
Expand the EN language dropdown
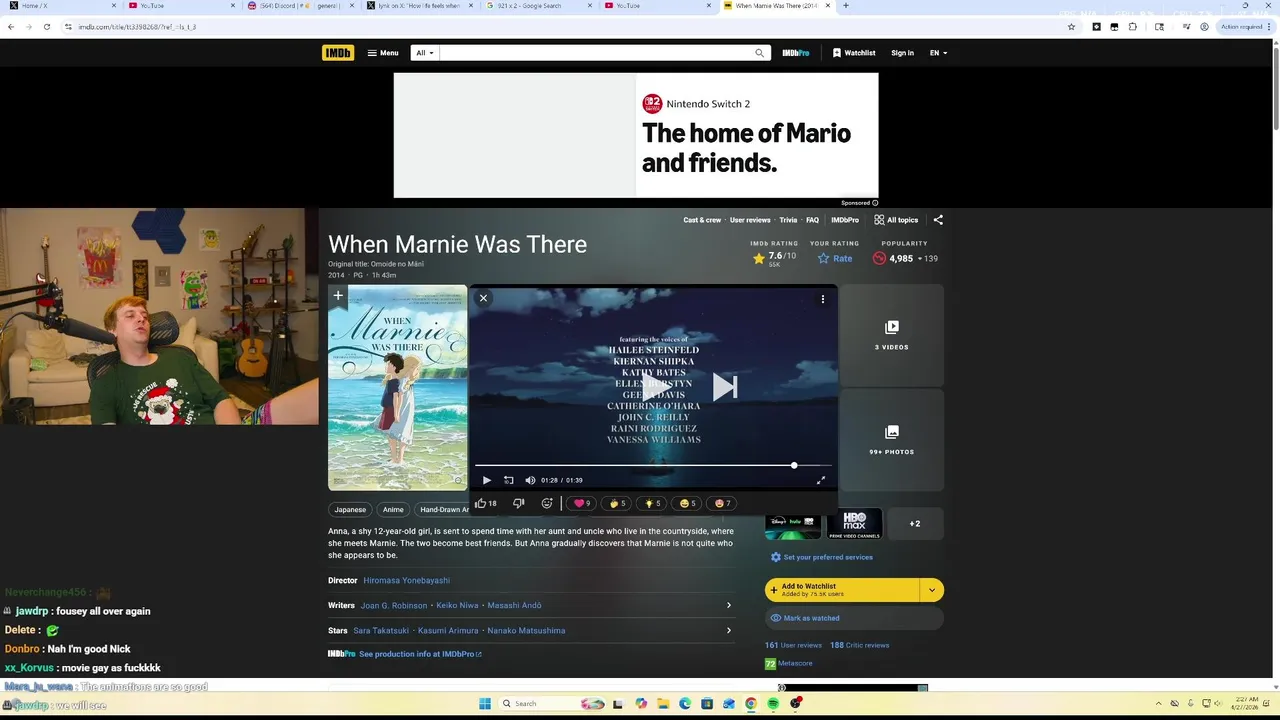(938, 53)
